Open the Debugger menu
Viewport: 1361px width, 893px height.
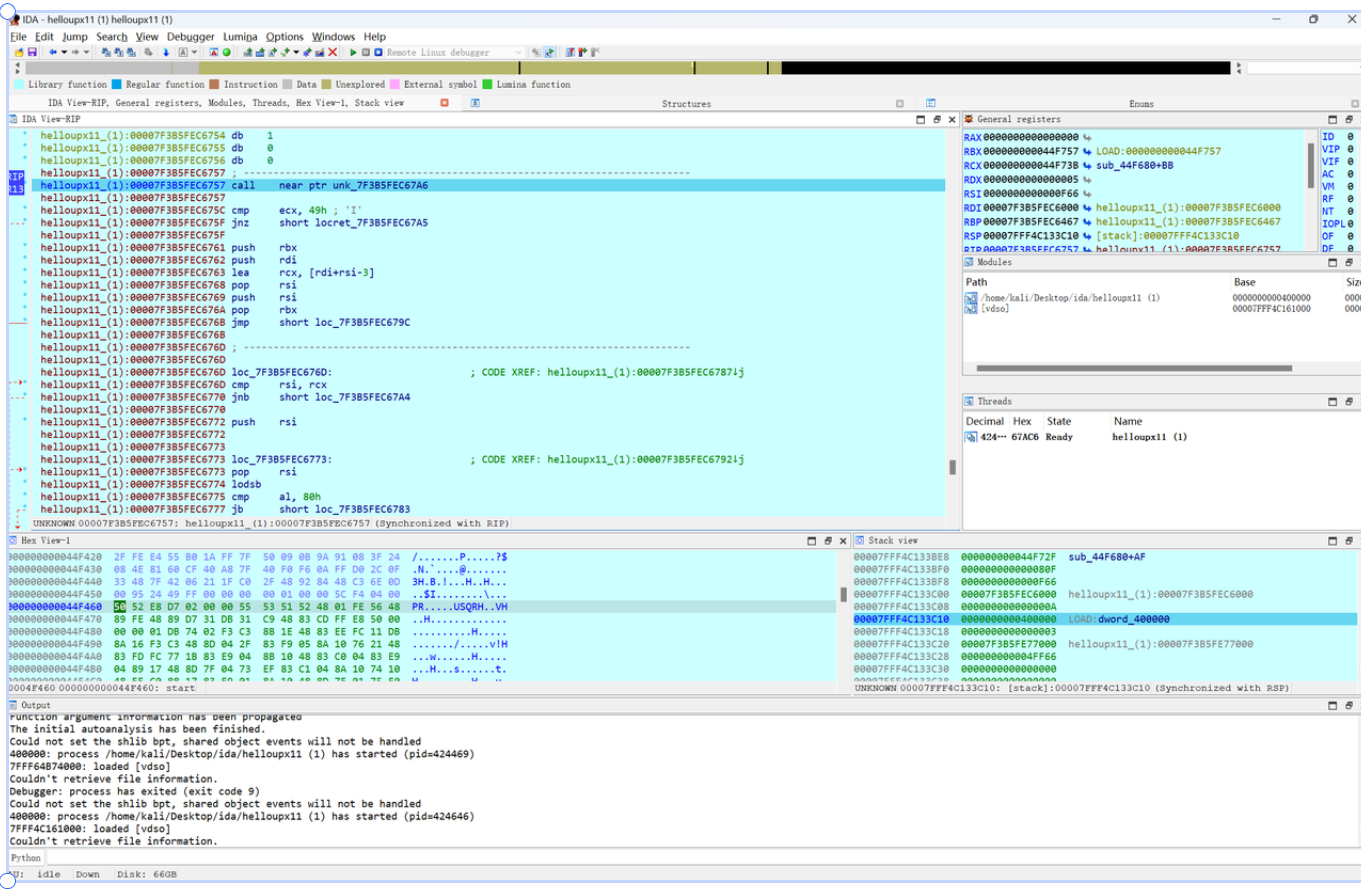coord(190,36)
